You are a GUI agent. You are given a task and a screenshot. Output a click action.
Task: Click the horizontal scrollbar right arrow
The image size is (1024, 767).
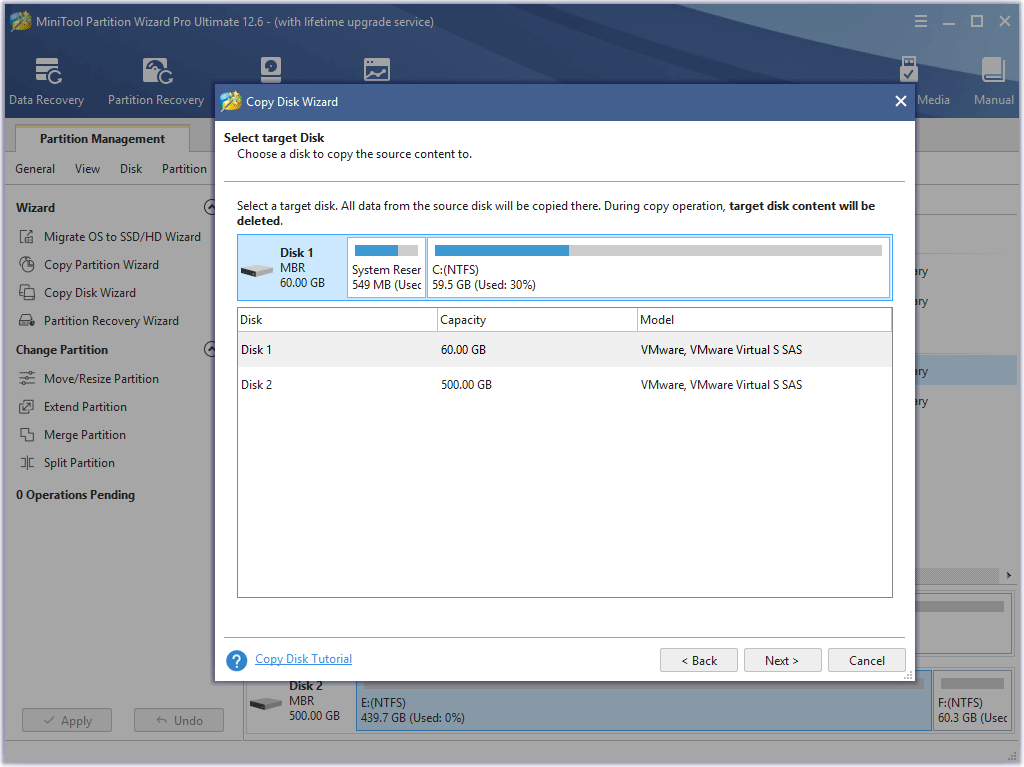pyautogui.click(x=1009, y=575)
